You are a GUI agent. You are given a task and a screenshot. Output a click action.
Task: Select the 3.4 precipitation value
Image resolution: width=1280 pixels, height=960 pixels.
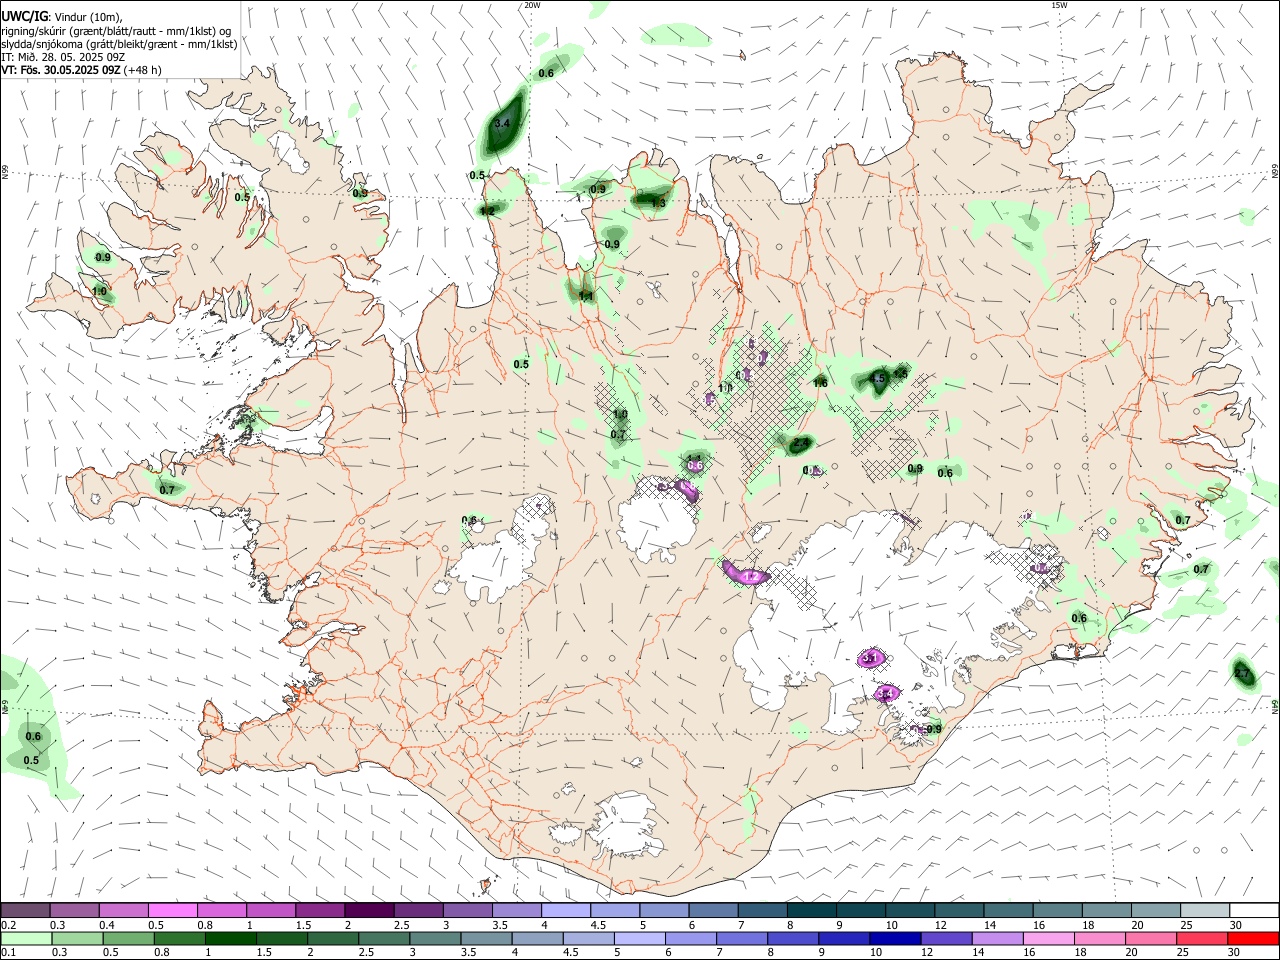point(503,123)
